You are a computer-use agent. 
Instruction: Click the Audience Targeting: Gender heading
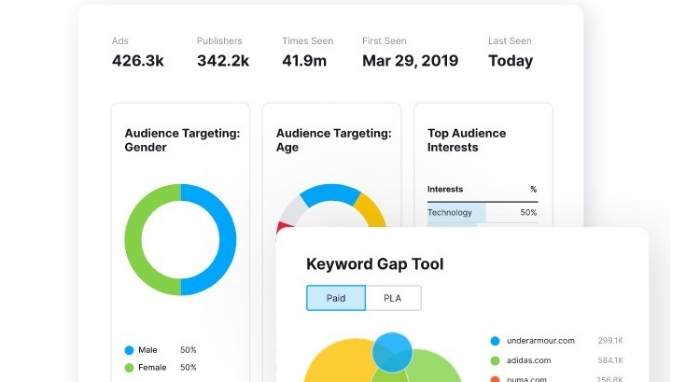point(182,140)
